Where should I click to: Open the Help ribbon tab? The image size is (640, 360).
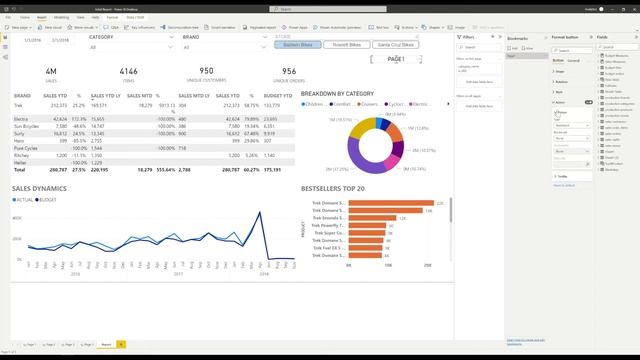tap(96, 18)
